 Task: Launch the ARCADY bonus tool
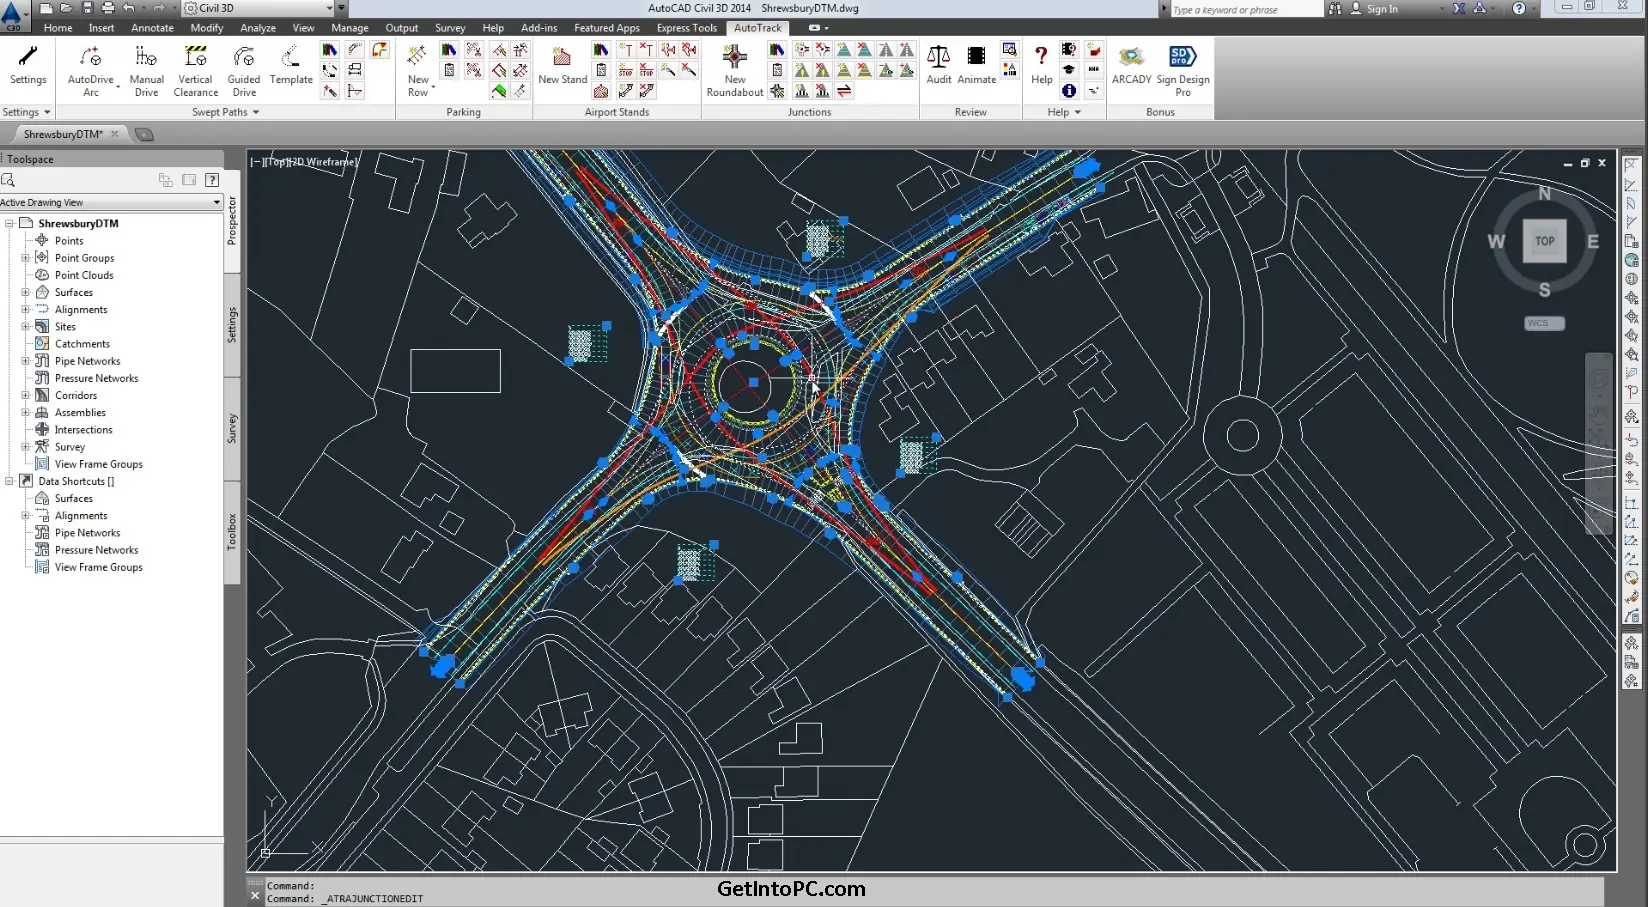pyautogui.click(x=1131, y=58)
